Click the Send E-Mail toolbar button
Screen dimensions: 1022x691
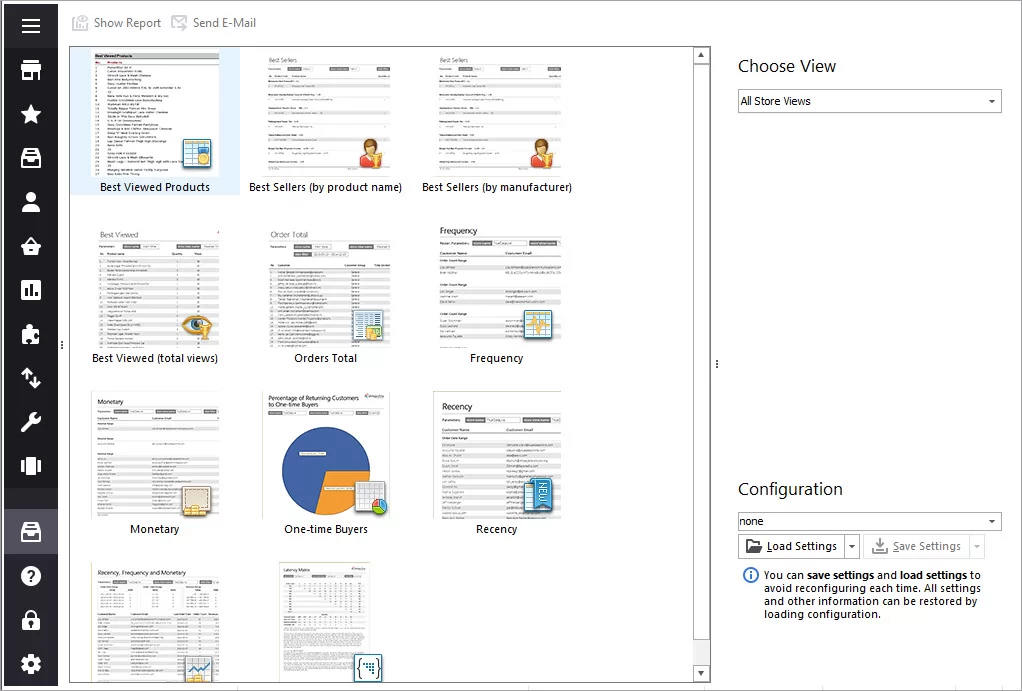pyautogui.click(x=214, y=23)
